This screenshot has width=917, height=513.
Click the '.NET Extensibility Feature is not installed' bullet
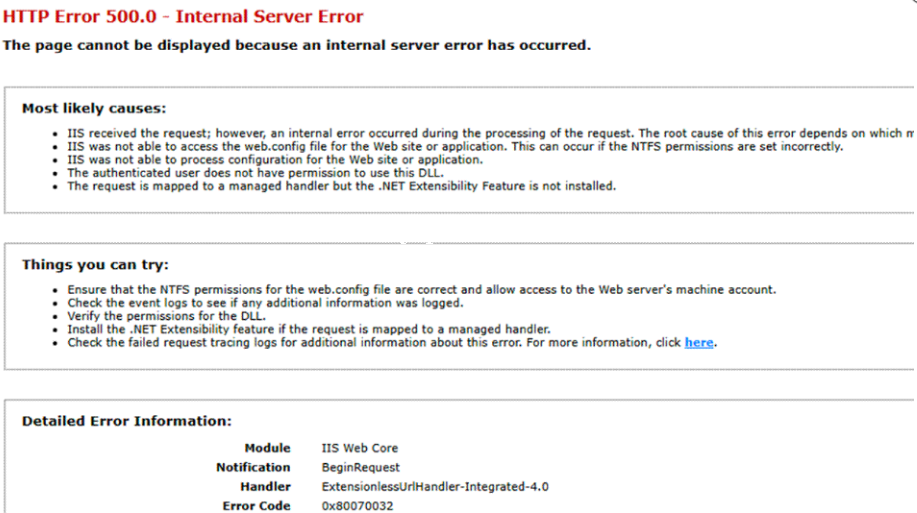[341, 185]
